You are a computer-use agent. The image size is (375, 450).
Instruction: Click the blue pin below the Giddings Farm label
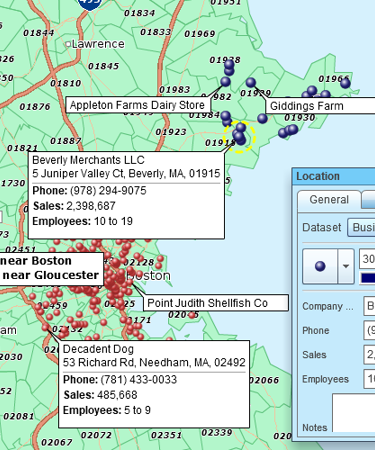point(262,118)
